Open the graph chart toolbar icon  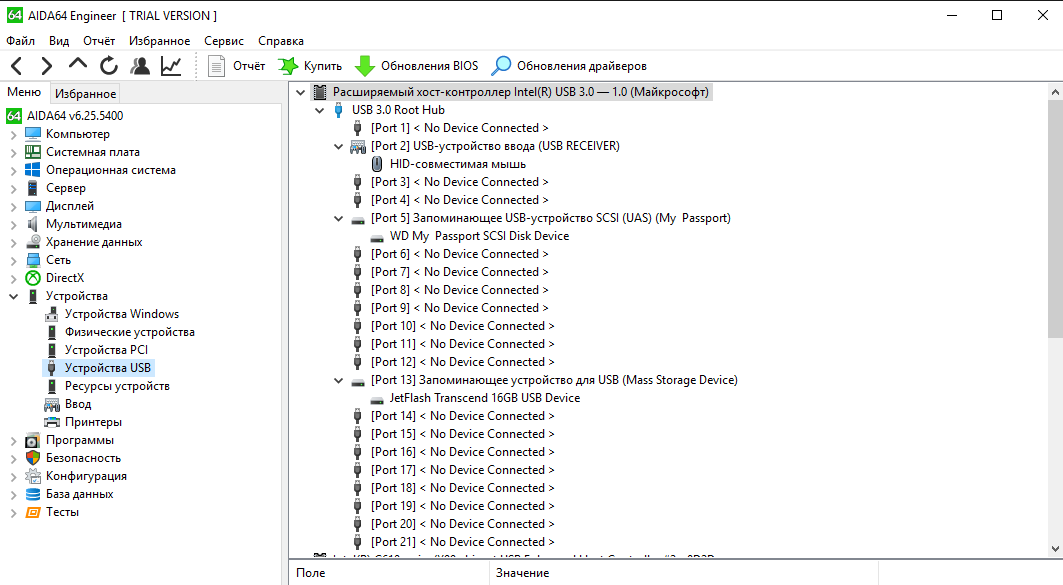coord(171,66)
